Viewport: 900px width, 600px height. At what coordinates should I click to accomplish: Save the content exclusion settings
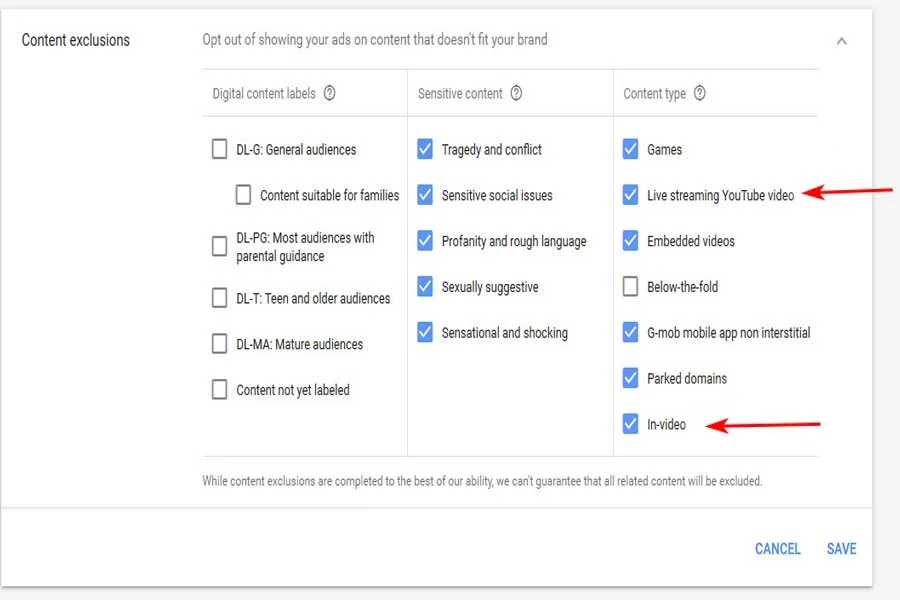click(841, 548)
